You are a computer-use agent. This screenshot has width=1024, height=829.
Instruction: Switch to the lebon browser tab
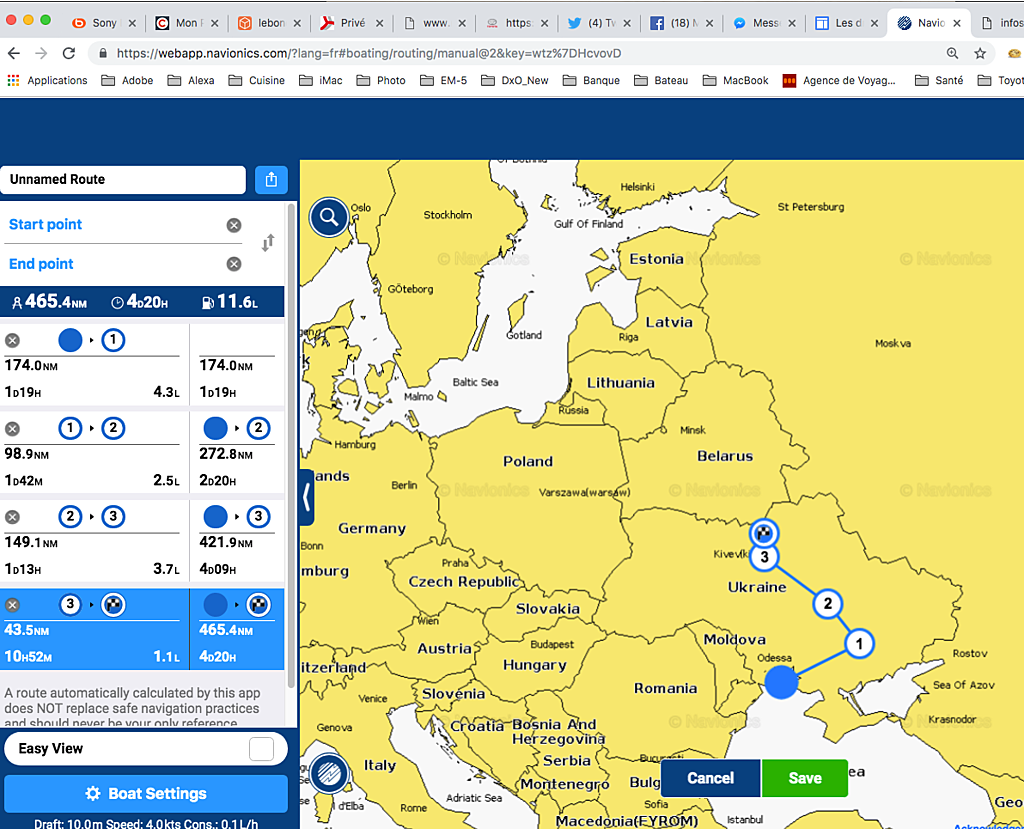click(270, 23)
